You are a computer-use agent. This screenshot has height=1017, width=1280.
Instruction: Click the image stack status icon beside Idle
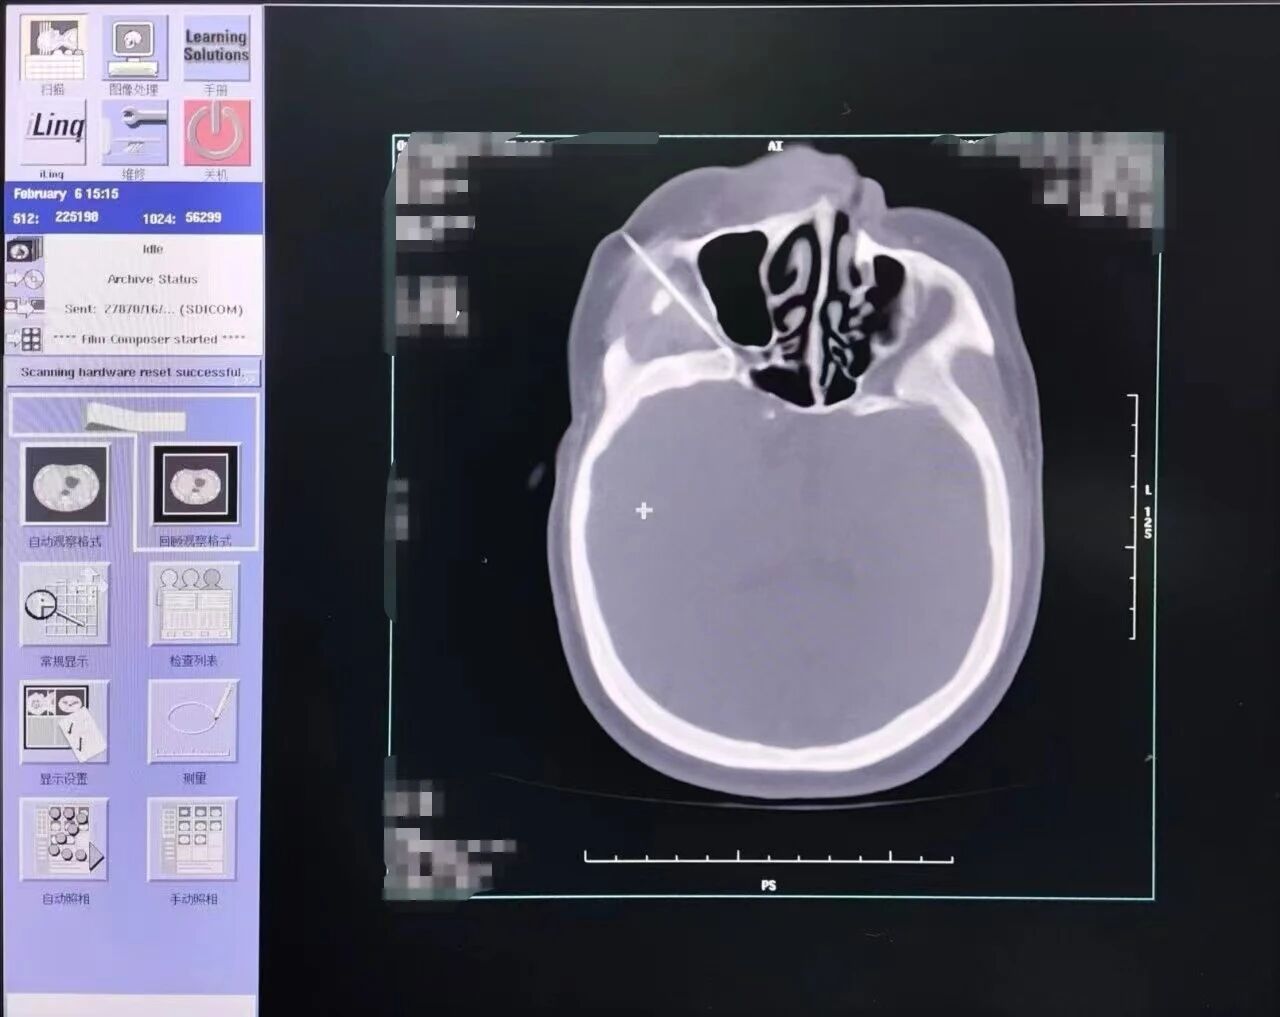[22, 250]
